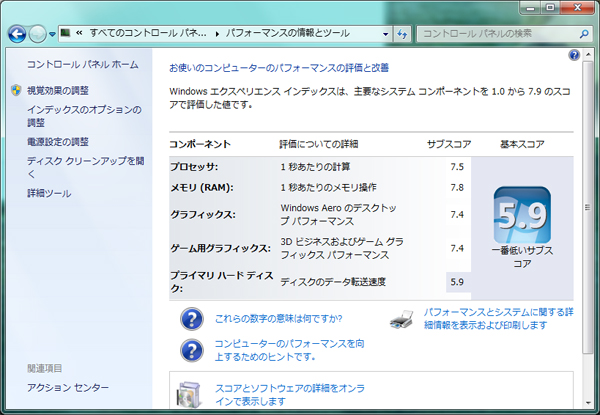The height and width of the screenshot is (415, 600).
Task: Open 視覚効果の調整 link
Action: (x=58, y=90)
